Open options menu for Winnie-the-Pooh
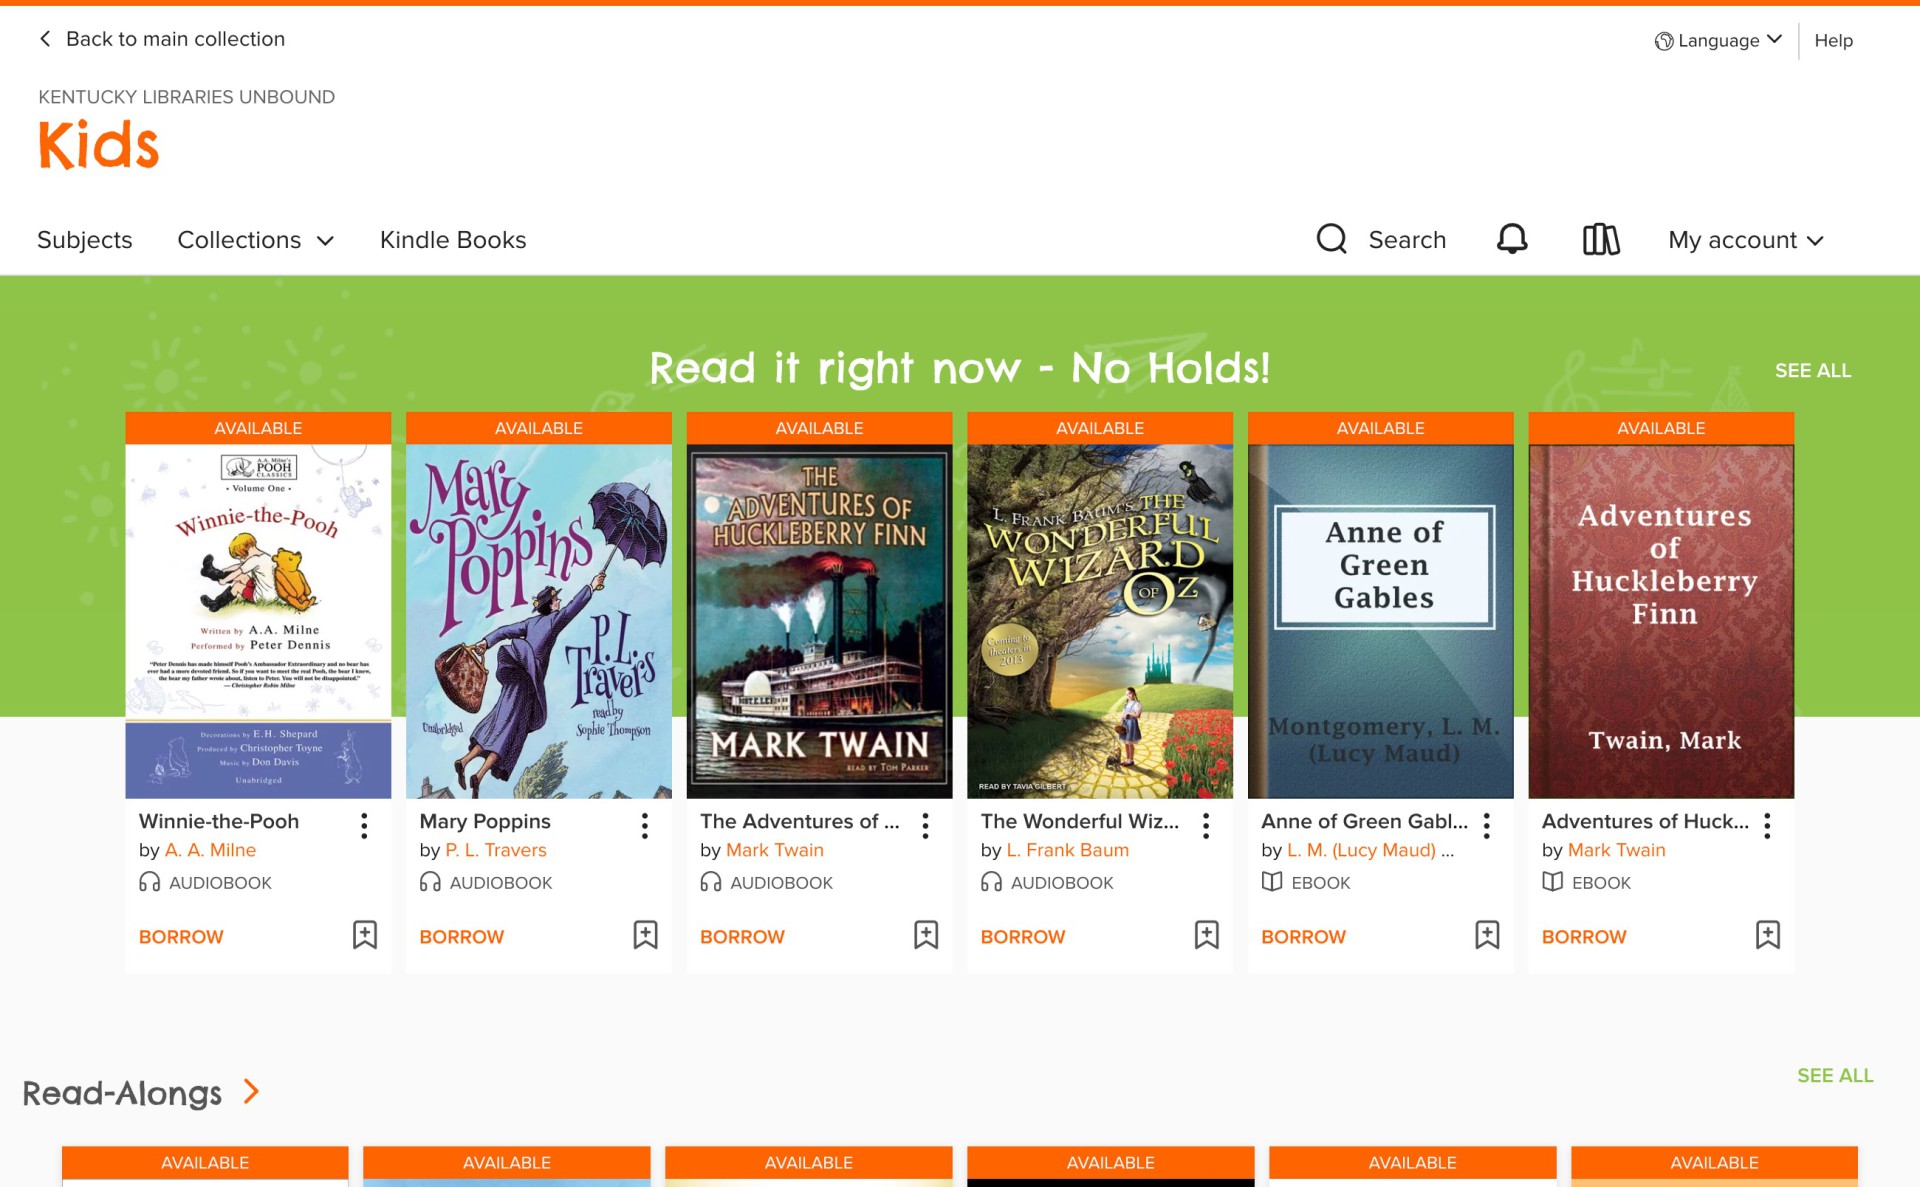Screen dimensions: 1920x1187 point(364,825)
